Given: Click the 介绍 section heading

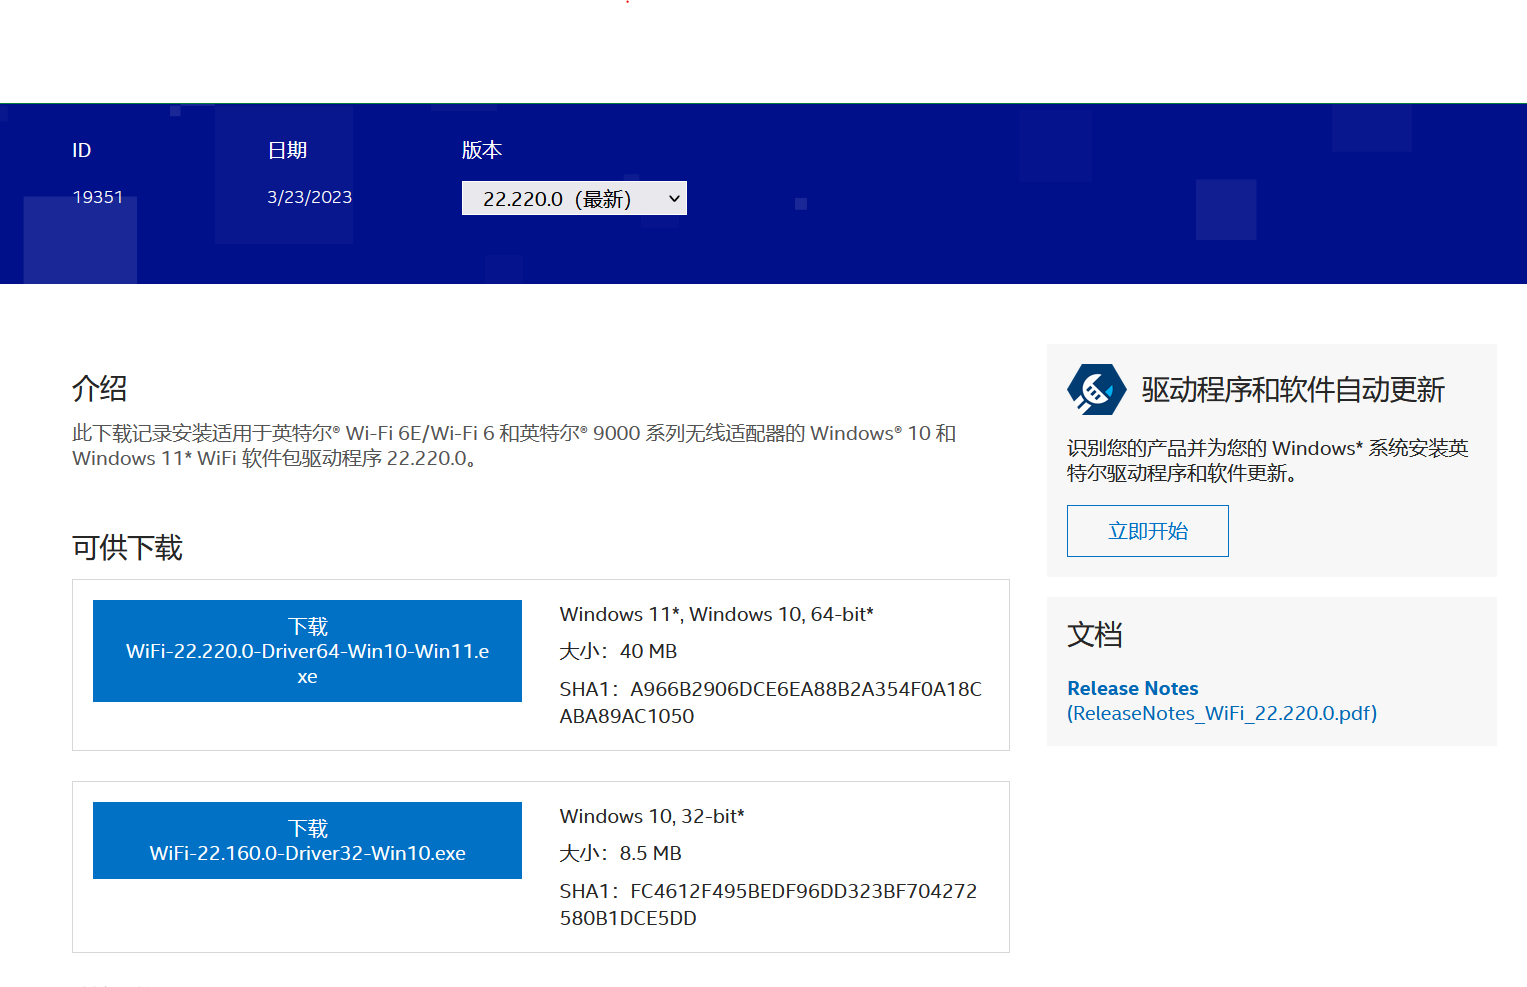Looking at the screenshot, I should (97, 388).
